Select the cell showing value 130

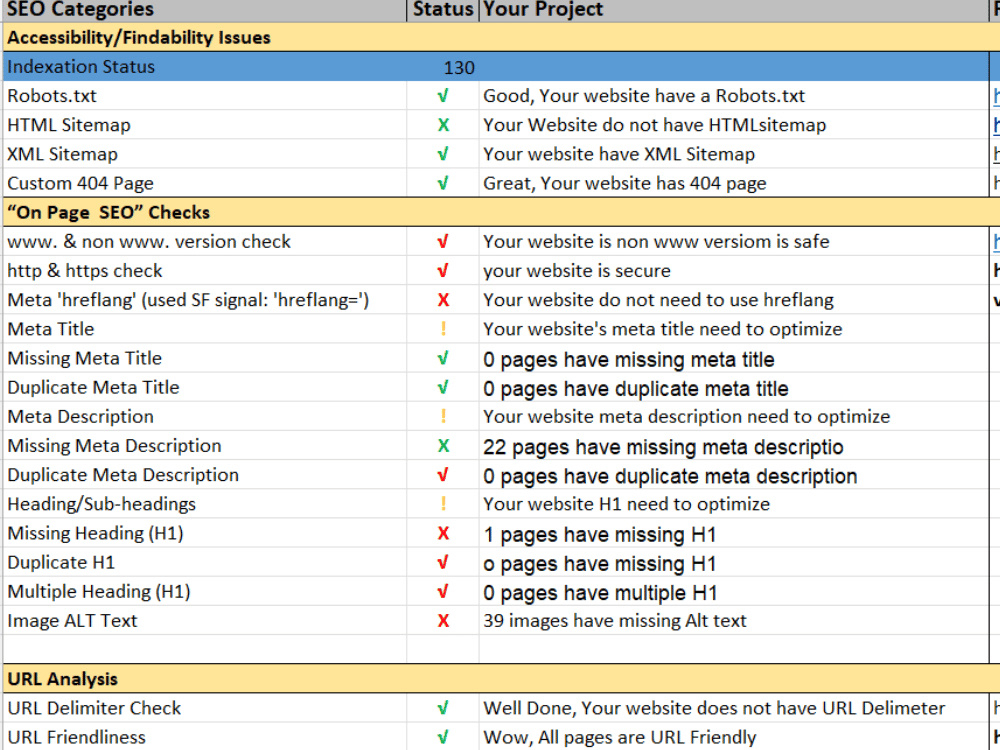click(443, 67)
